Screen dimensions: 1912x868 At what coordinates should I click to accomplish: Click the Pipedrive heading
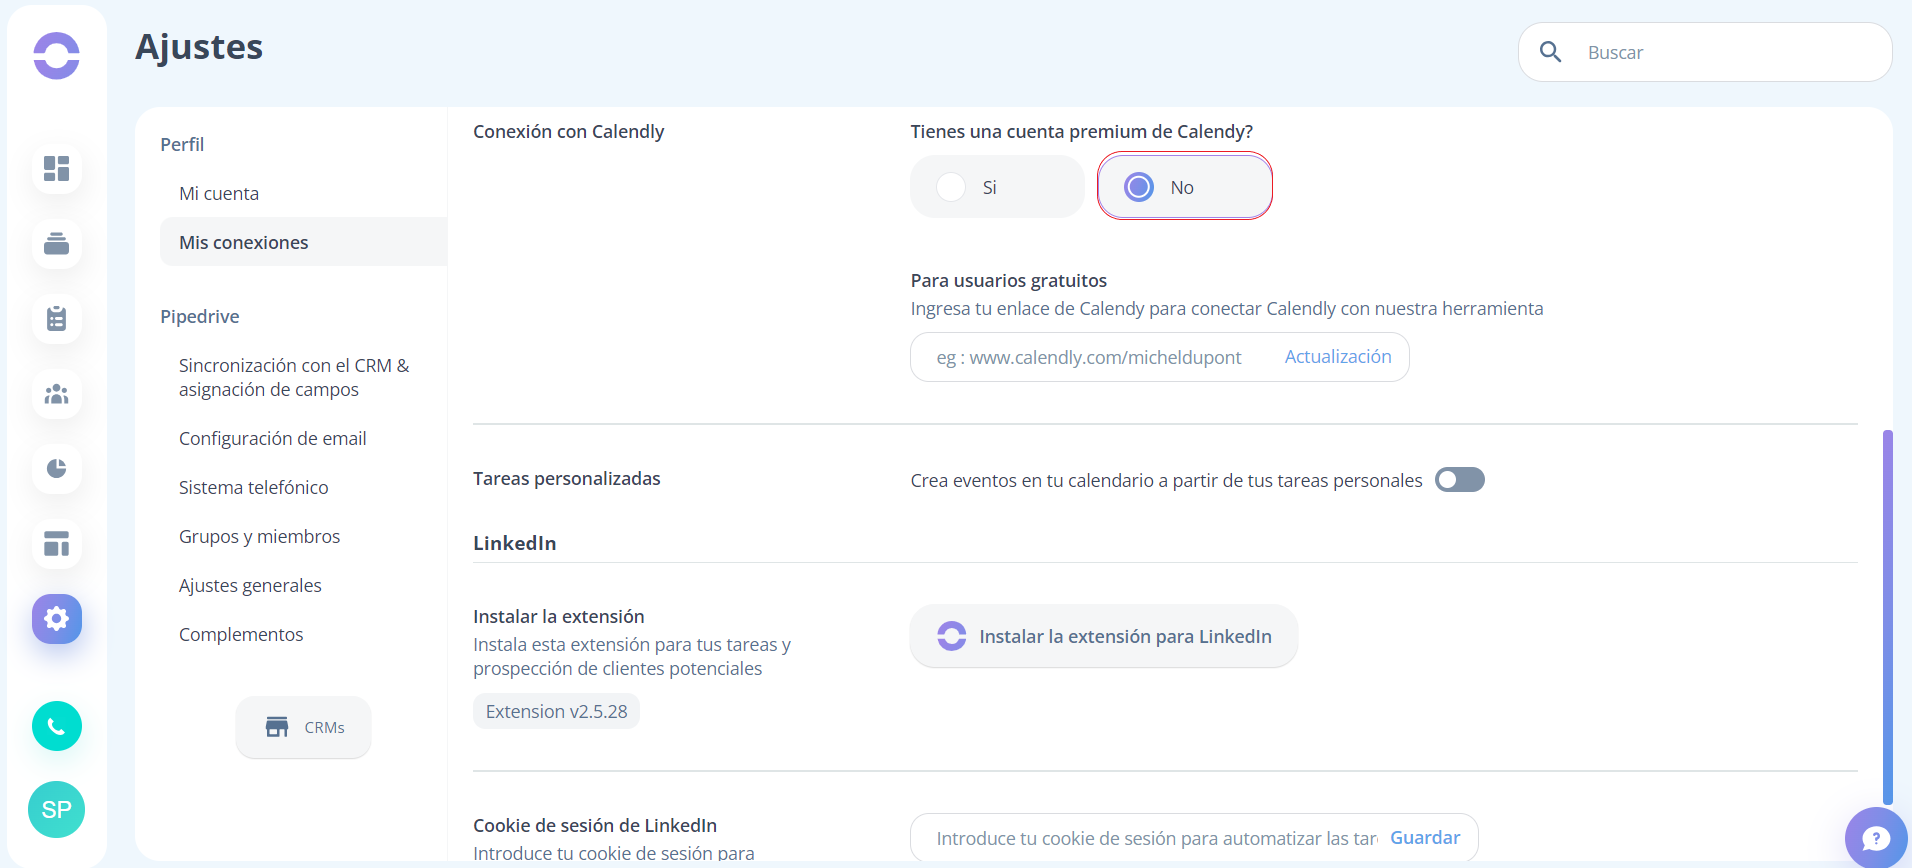(x=200, y=316)
